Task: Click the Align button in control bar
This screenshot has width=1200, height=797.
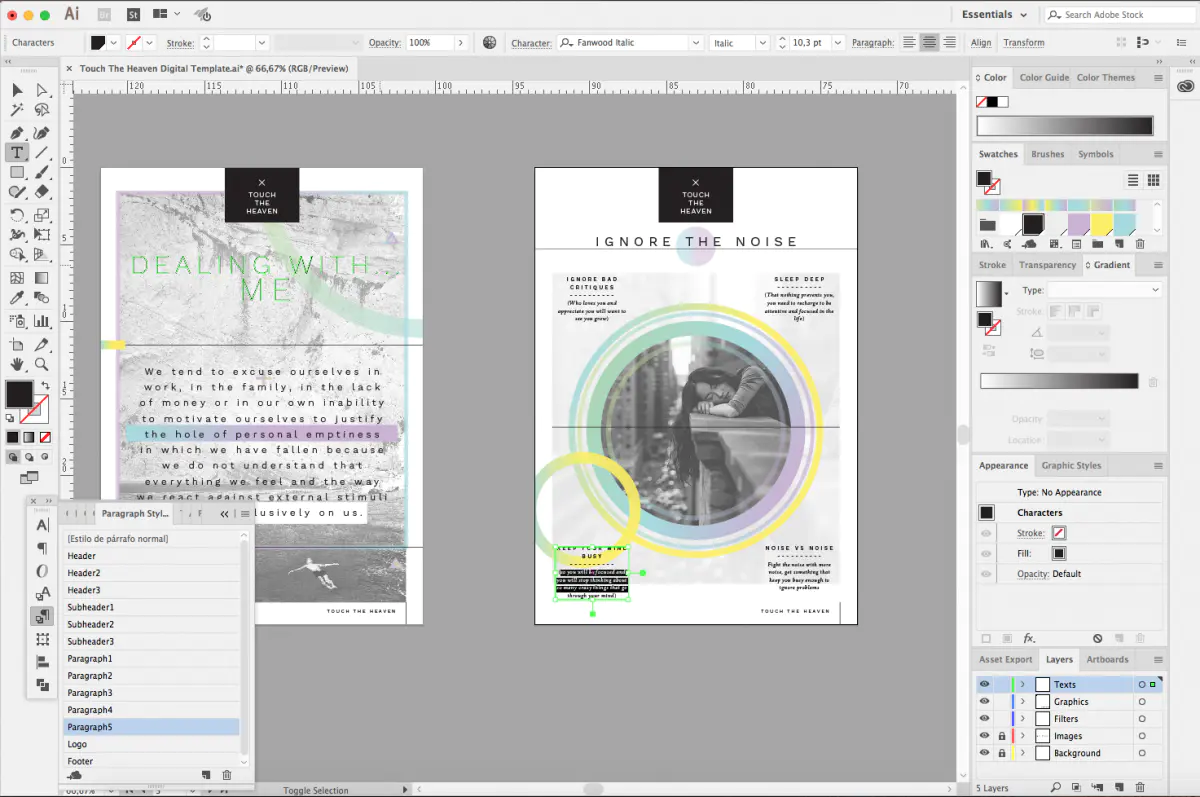Action: (981, 43)
